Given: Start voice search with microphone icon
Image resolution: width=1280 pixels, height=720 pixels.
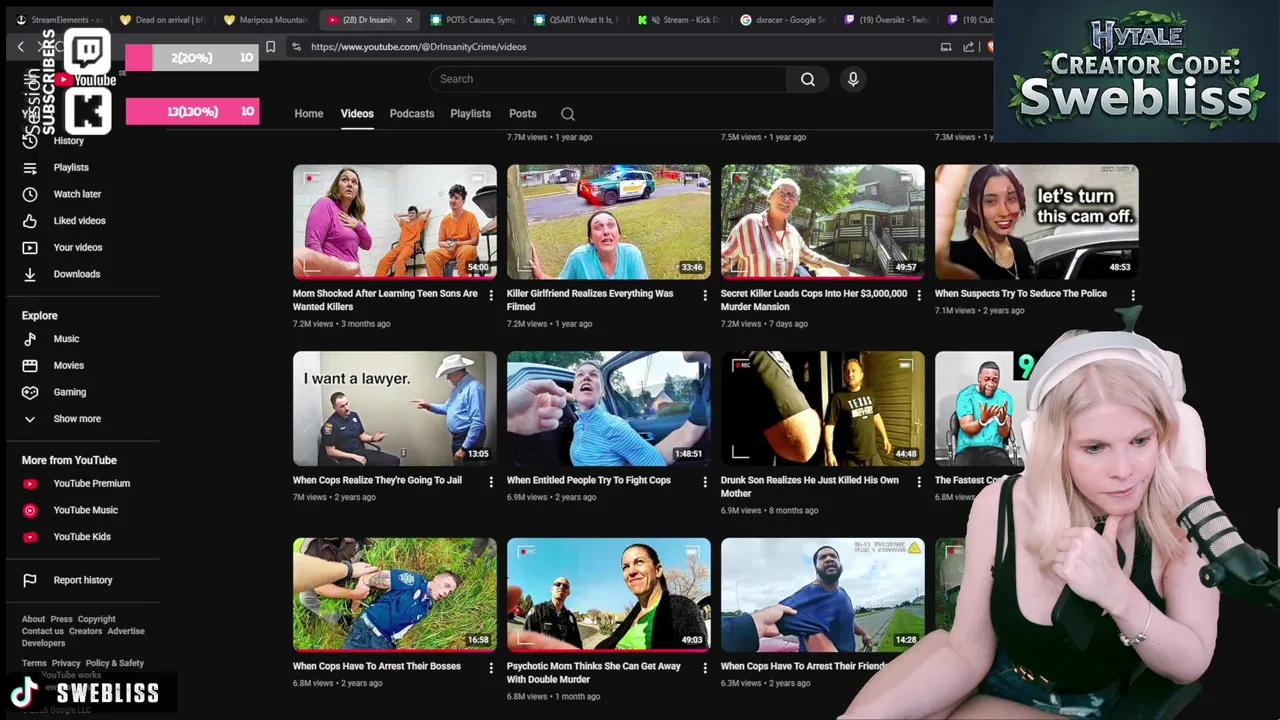Looking at the screenshot, I should pyautogui.click(x=853, y=79).
